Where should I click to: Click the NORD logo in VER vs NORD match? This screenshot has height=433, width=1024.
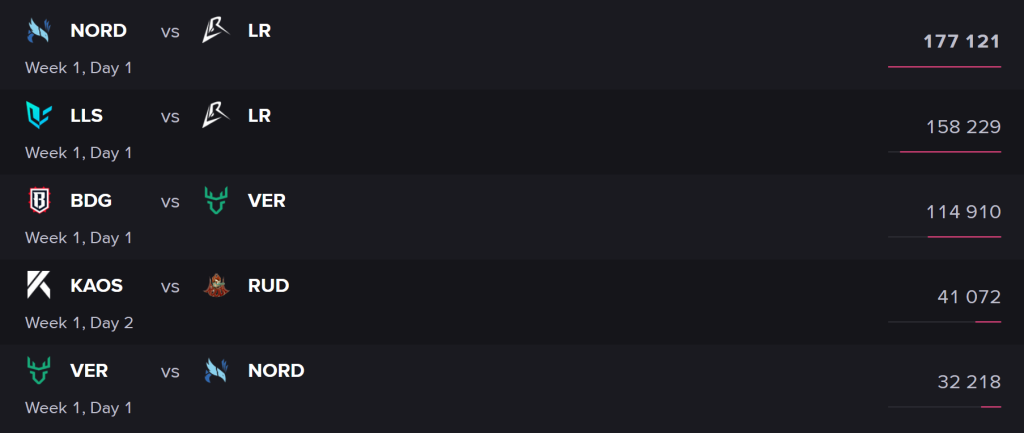click(x=216, y=370)
